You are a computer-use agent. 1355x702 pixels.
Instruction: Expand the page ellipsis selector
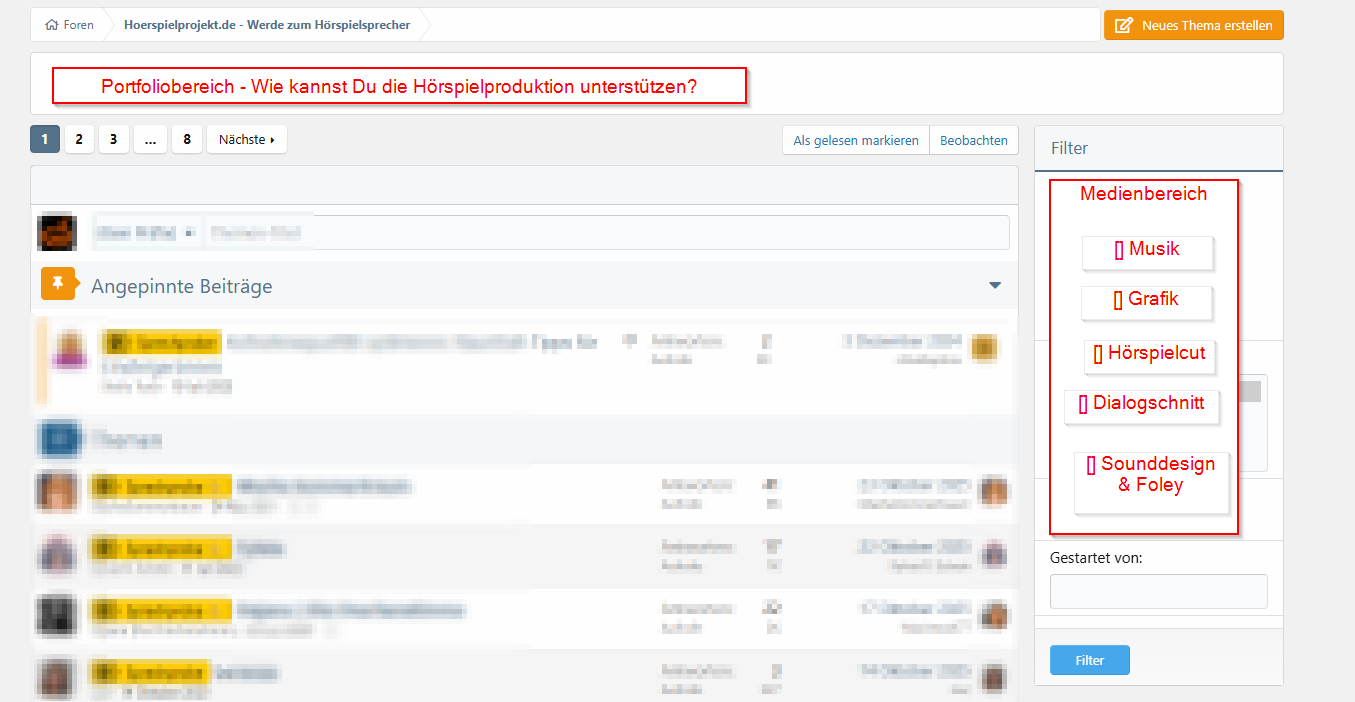149,140
